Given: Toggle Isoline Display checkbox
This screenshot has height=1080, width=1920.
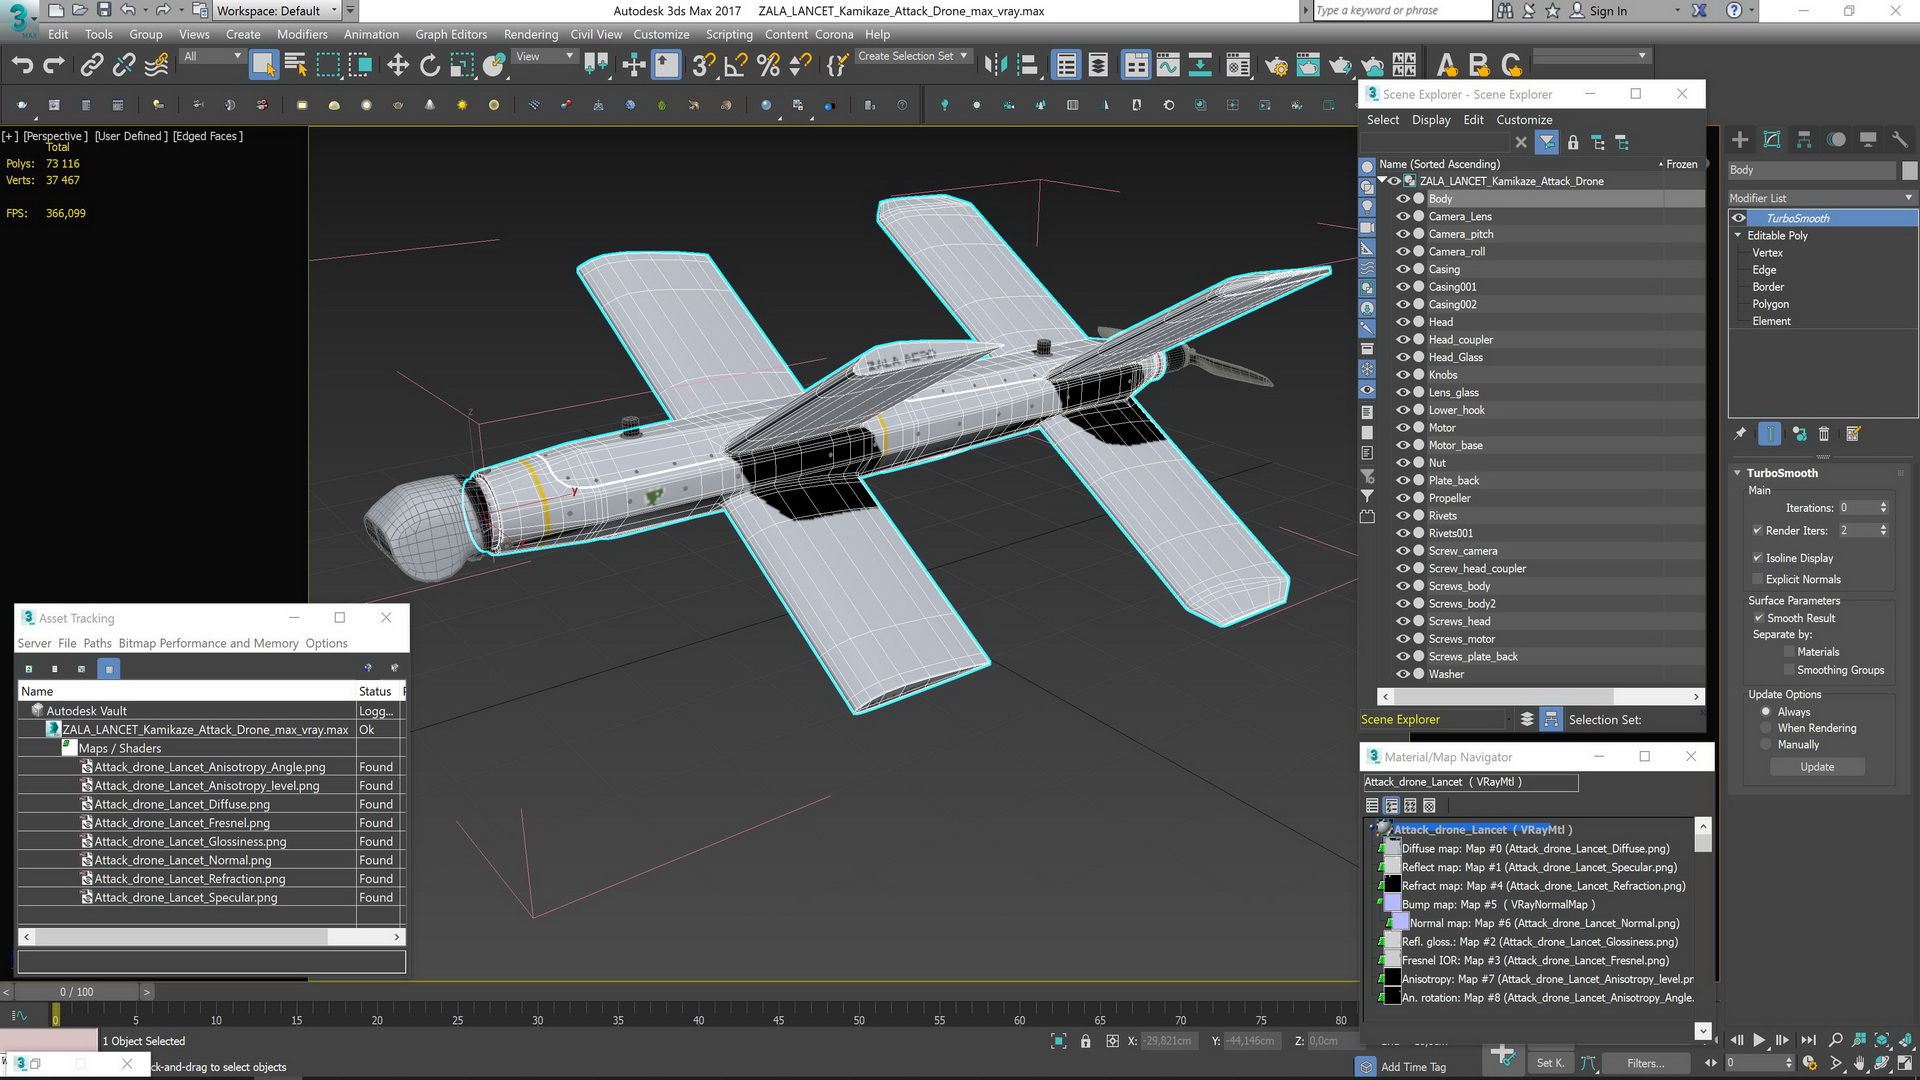Looking at the screenshot, I should [x=1757, y=558].
